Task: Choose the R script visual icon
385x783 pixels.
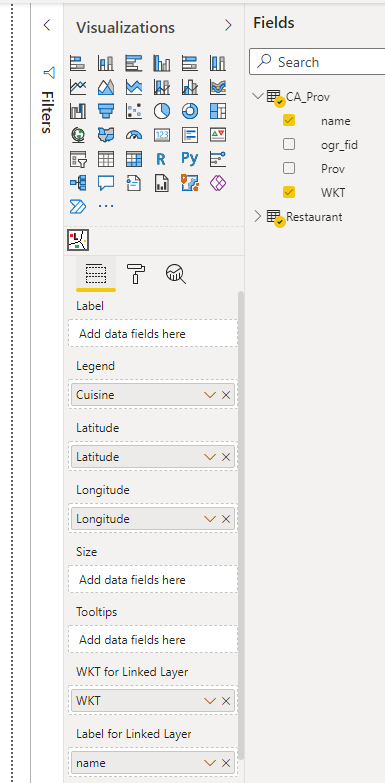Action: (161, 159)
